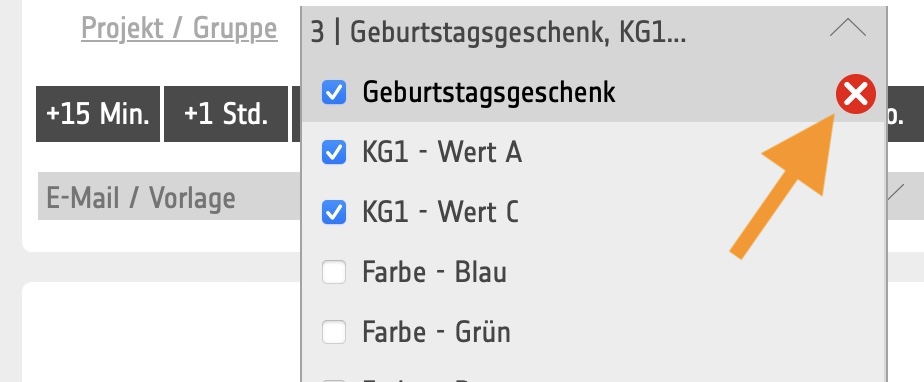Uncheck the KG1 - Wert A checkbox
924x382 pixels.
(334, 153)
